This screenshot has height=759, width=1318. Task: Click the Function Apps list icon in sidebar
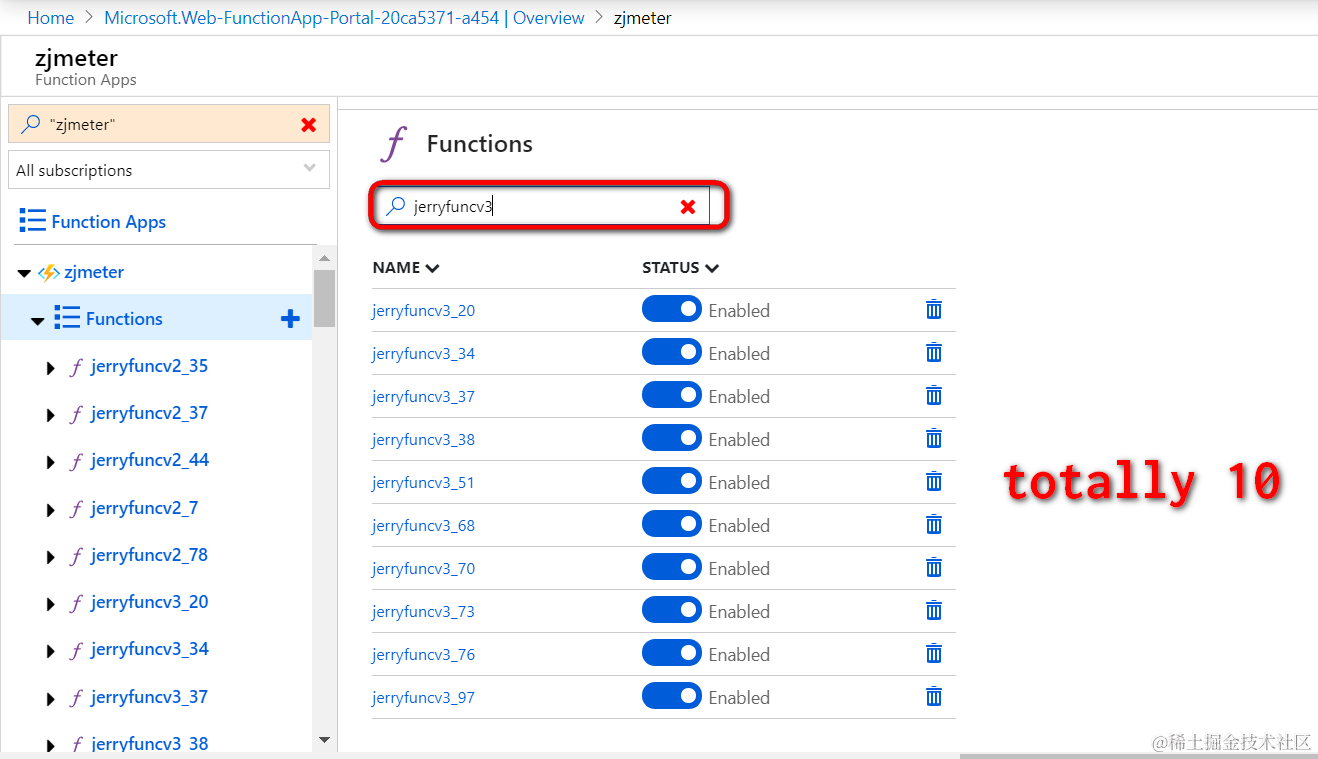(32, 221)
